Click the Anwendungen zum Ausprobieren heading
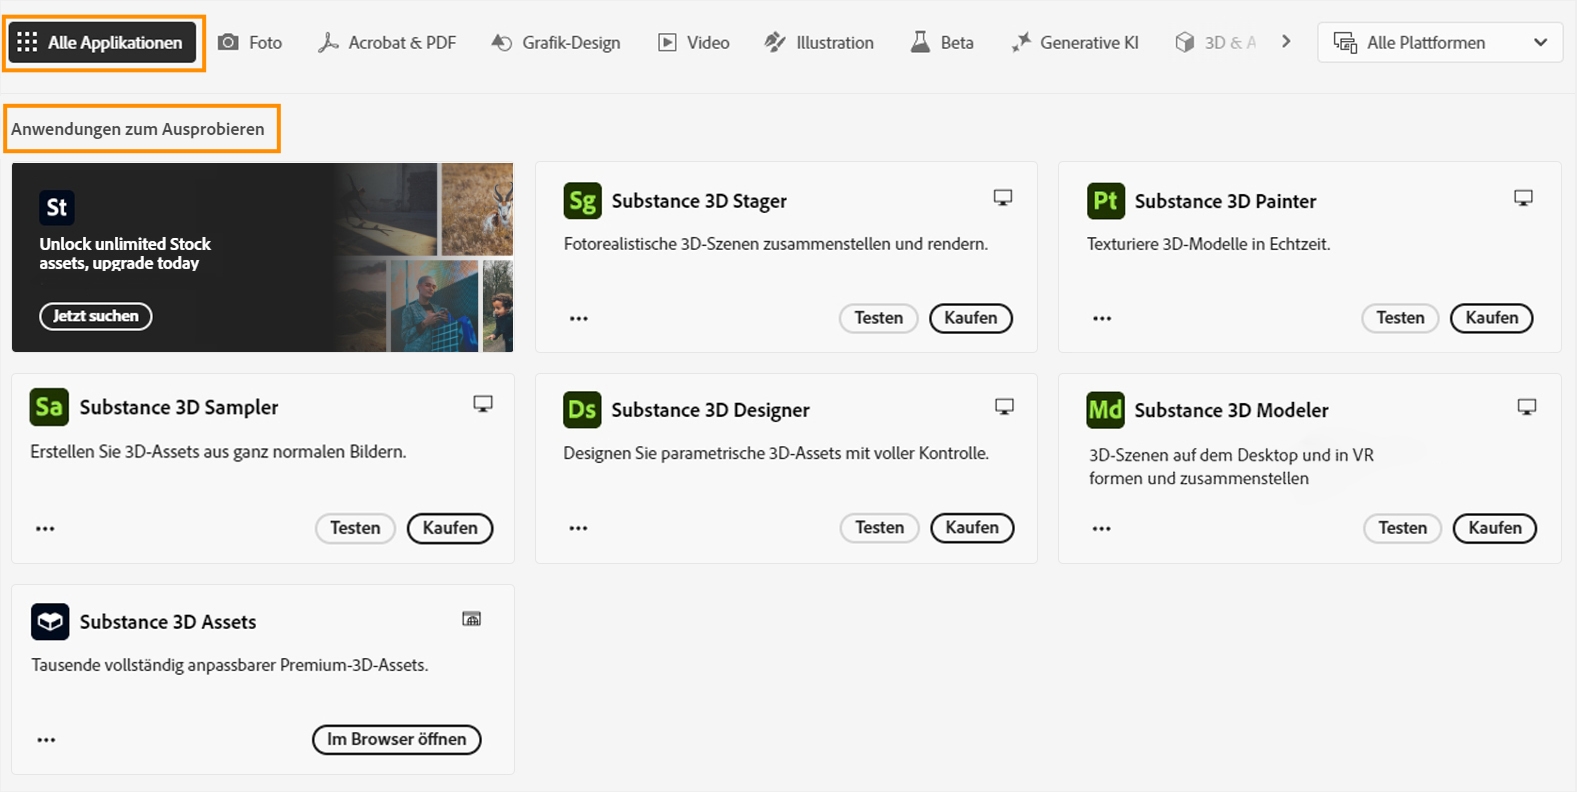 138,129
